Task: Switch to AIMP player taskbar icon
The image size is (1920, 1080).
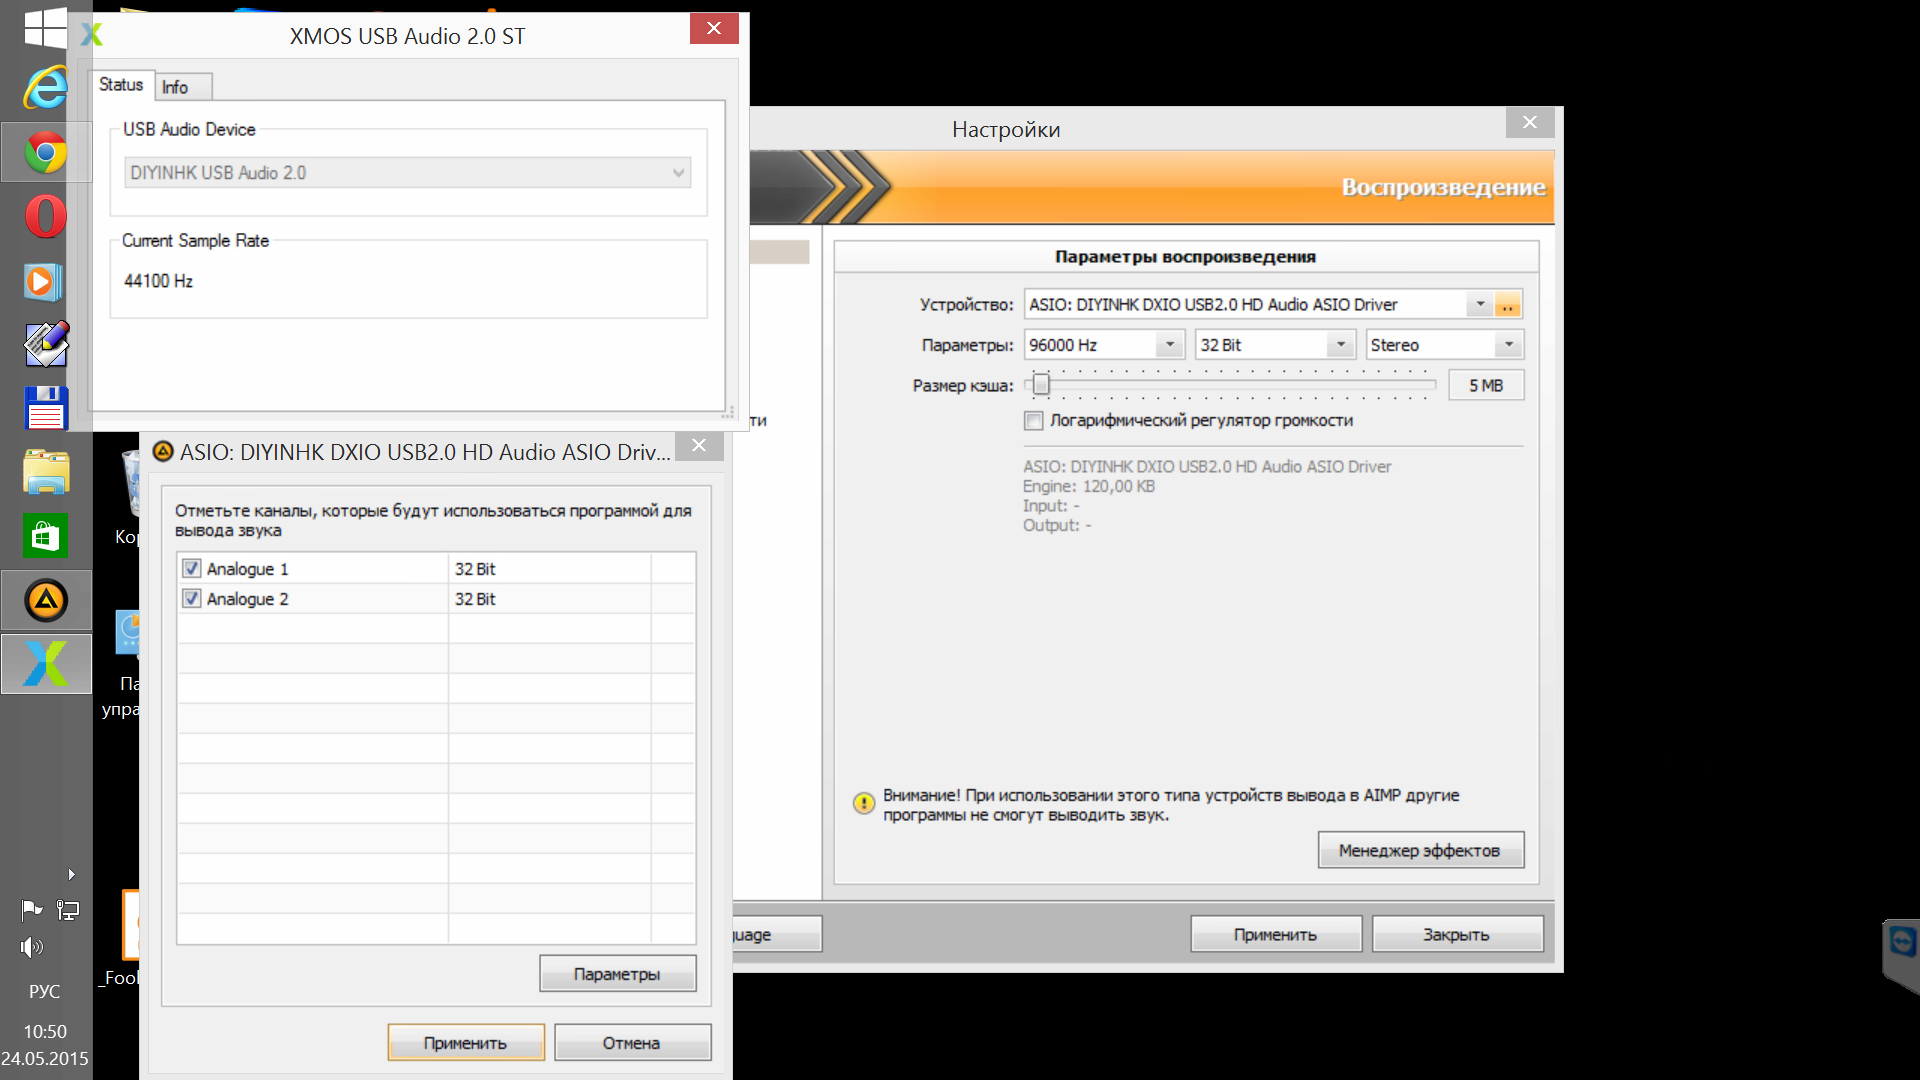Action: tap(46, 600)
